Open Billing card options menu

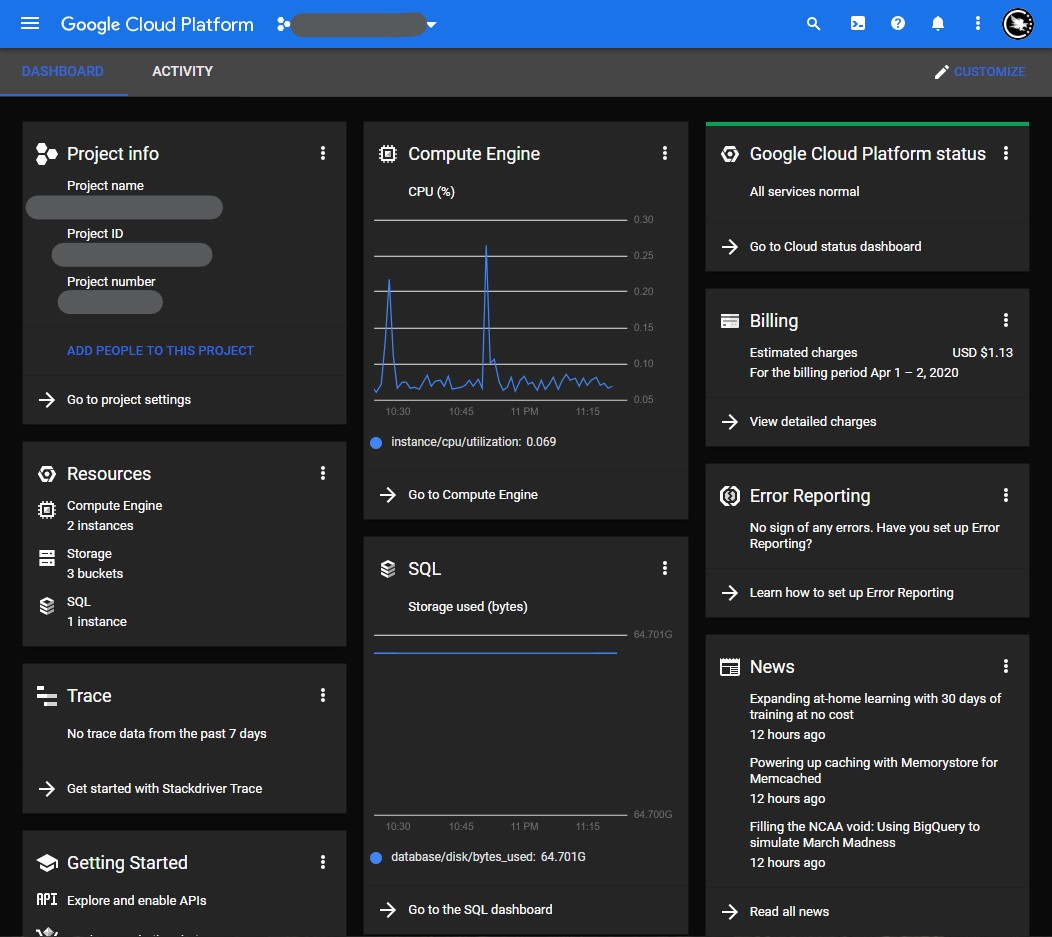(1006, 321)
